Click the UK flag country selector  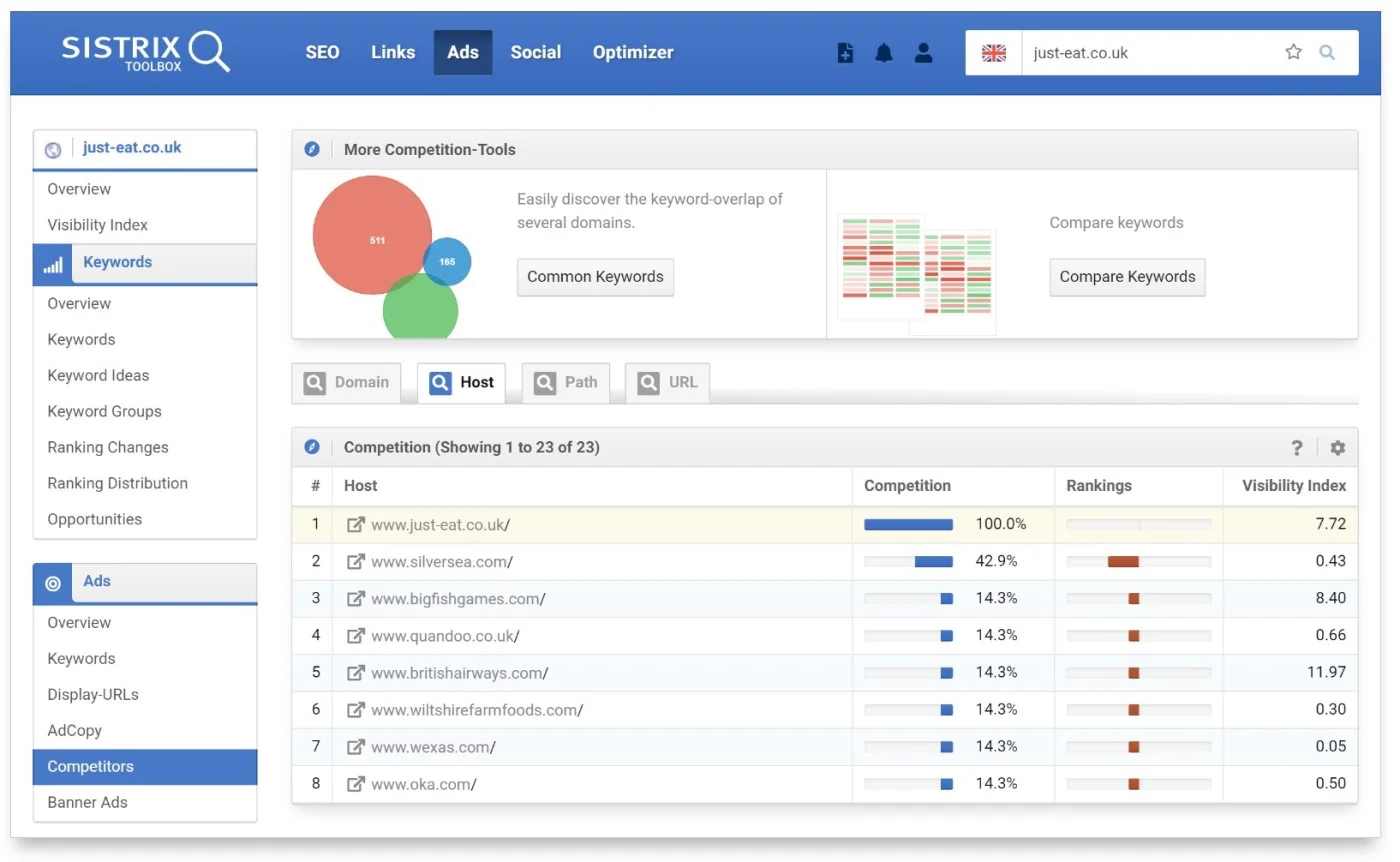point(994,53)
